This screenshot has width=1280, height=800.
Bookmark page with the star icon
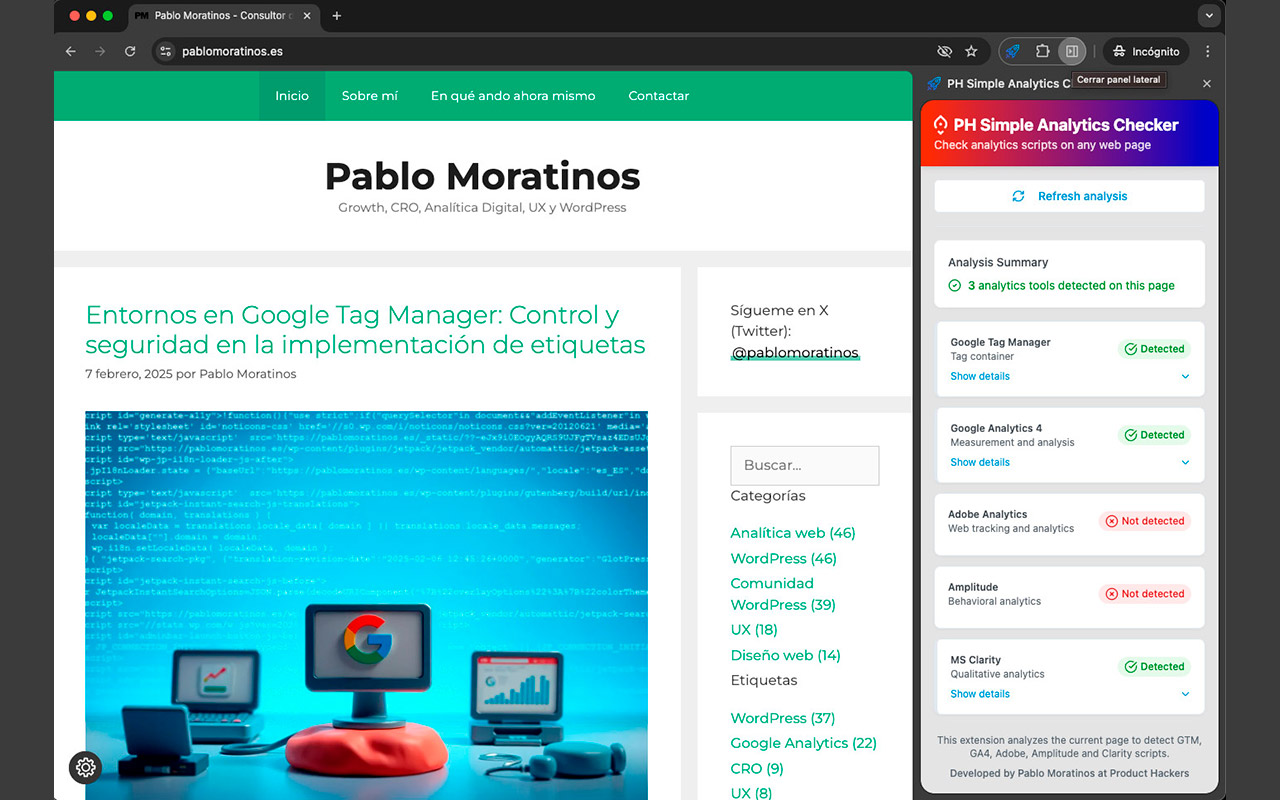click(971, 51)
